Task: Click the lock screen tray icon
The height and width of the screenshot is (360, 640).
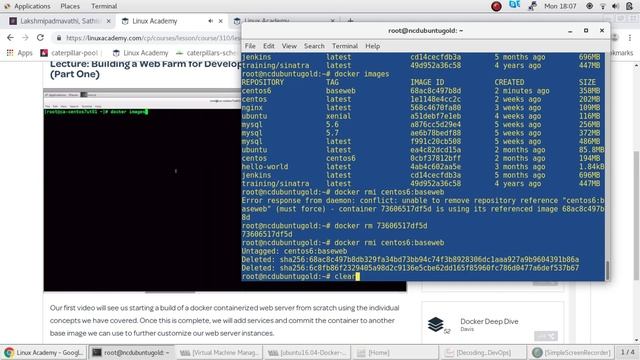Action: tap(629, 6)
